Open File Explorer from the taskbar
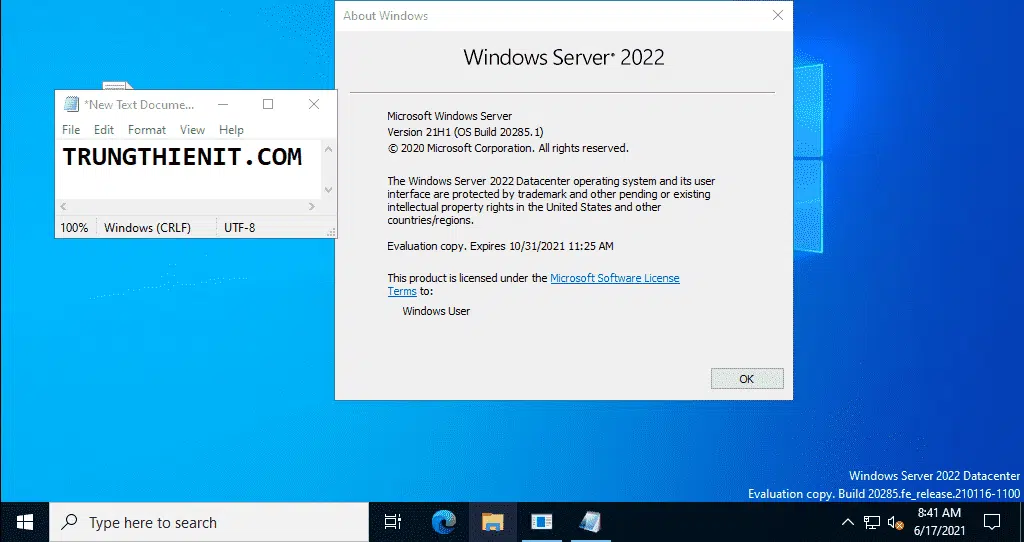This screenshot has height=542, width=1024. [492, 521]
